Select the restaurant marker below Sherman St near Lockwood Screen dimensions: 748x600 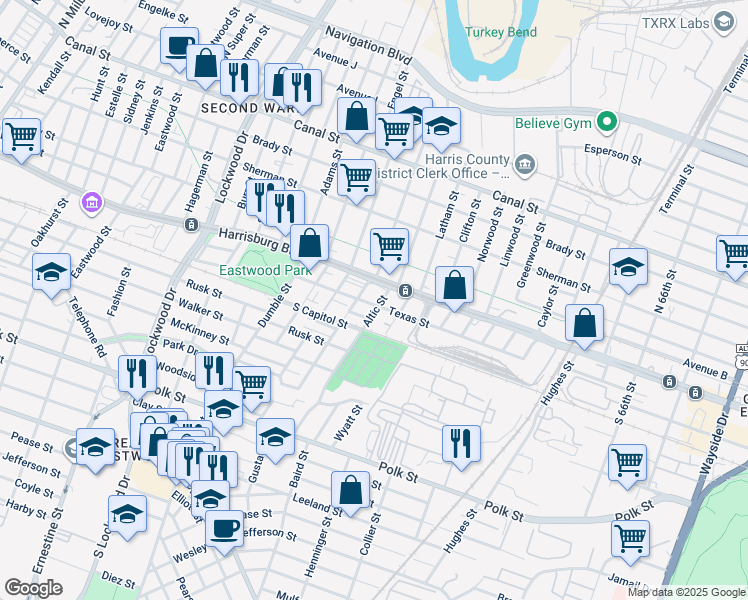tap(285, 211)
